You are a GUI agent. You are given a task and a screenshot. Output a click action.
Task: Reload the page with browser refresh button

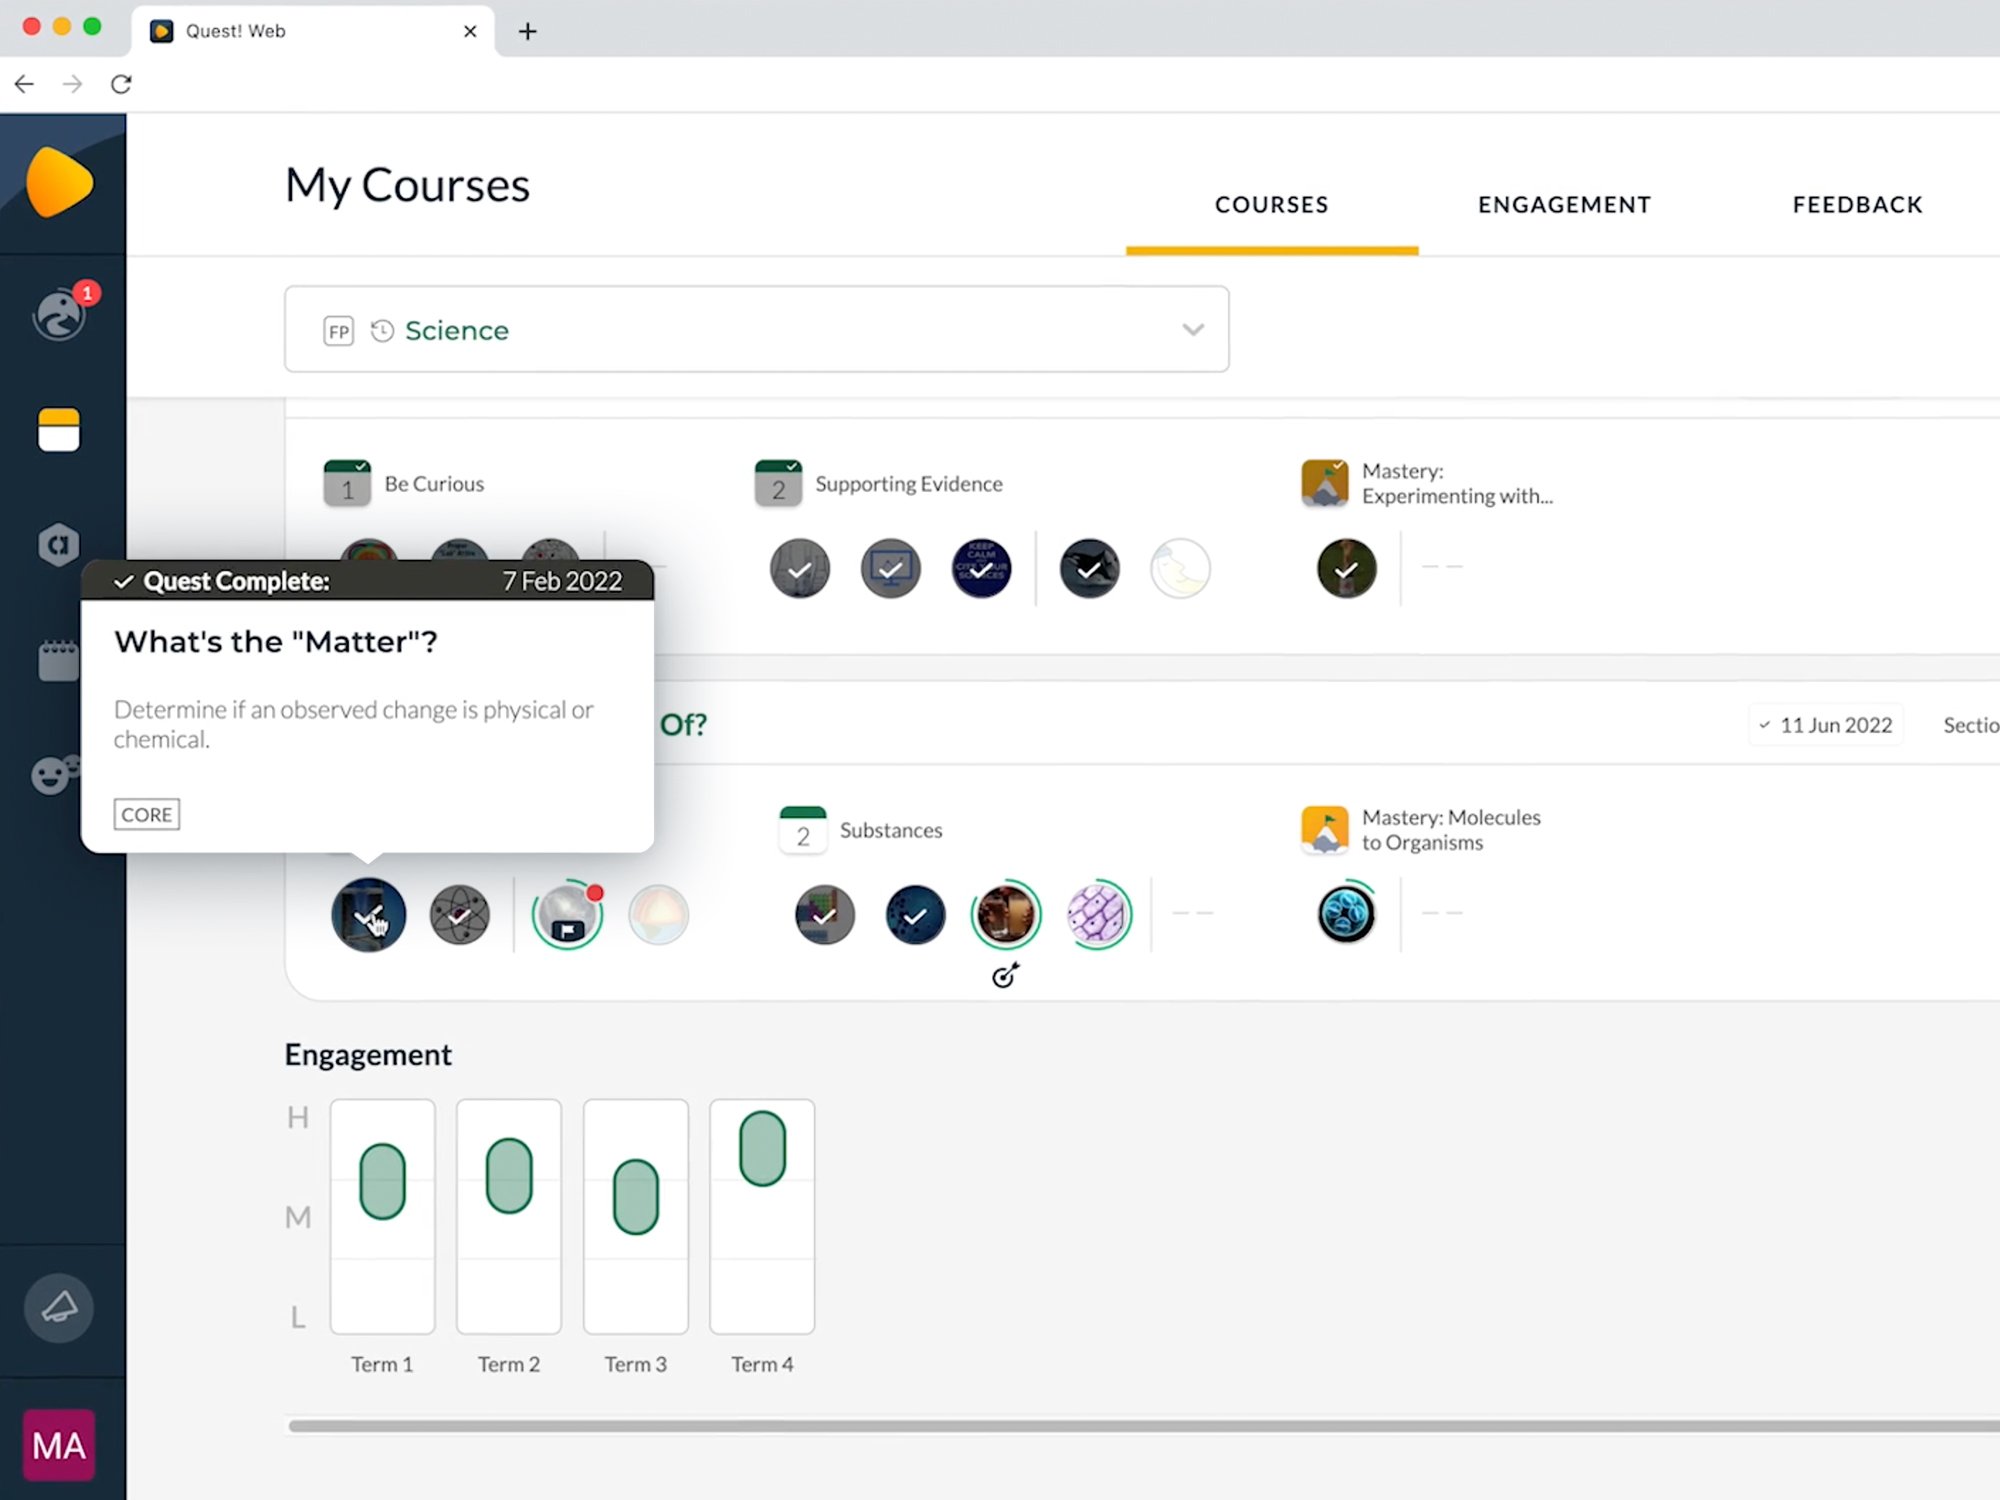coord(121,85)
